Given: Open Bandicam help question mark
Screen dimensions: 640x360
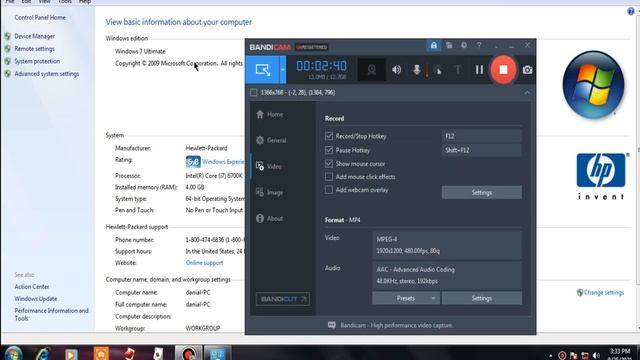Looking at the screenshot, I should click(479, 45).
